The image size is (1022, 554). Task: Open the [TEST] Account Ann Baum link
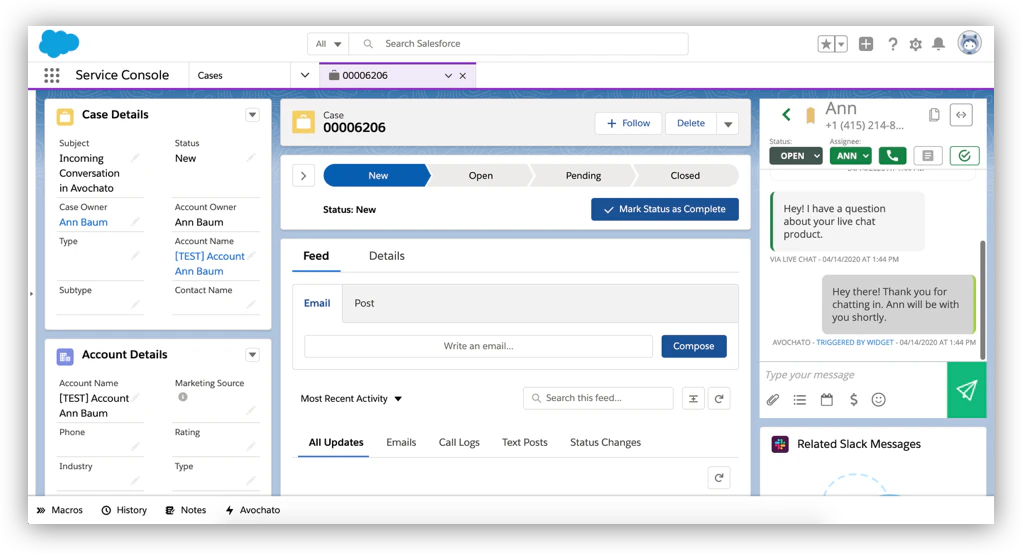(x=209, y=263)
